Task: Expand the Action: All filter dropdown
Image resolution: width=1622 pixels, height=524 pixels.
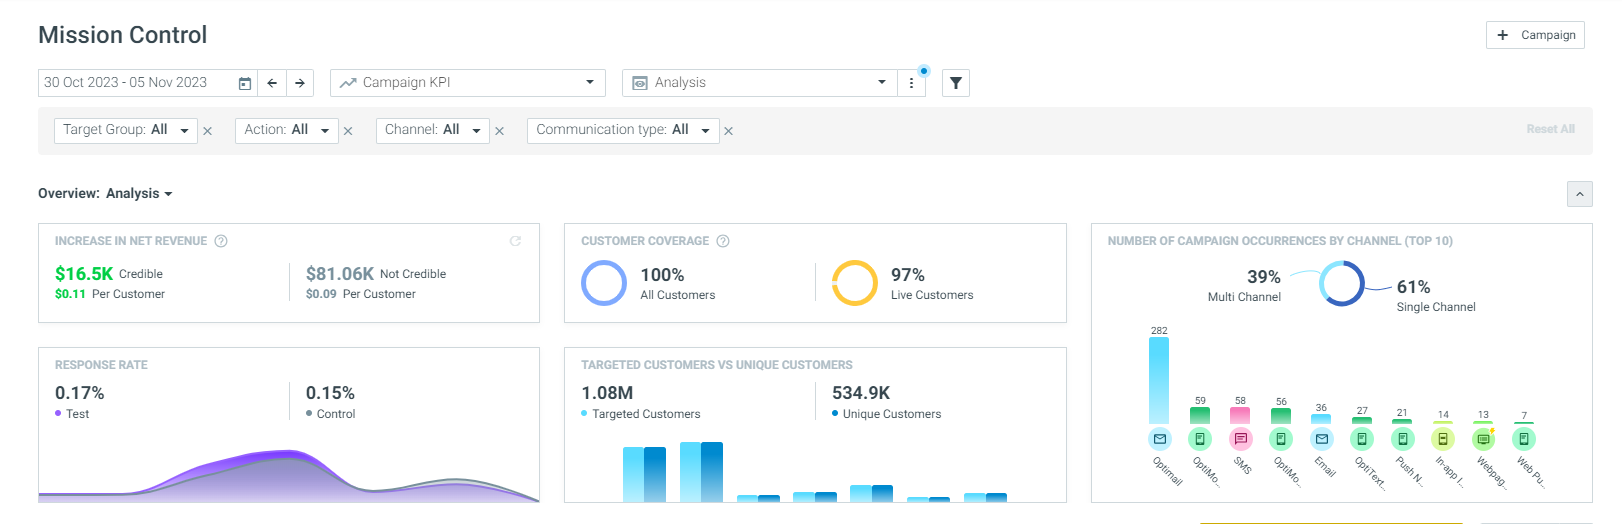Action: point(287,130)
